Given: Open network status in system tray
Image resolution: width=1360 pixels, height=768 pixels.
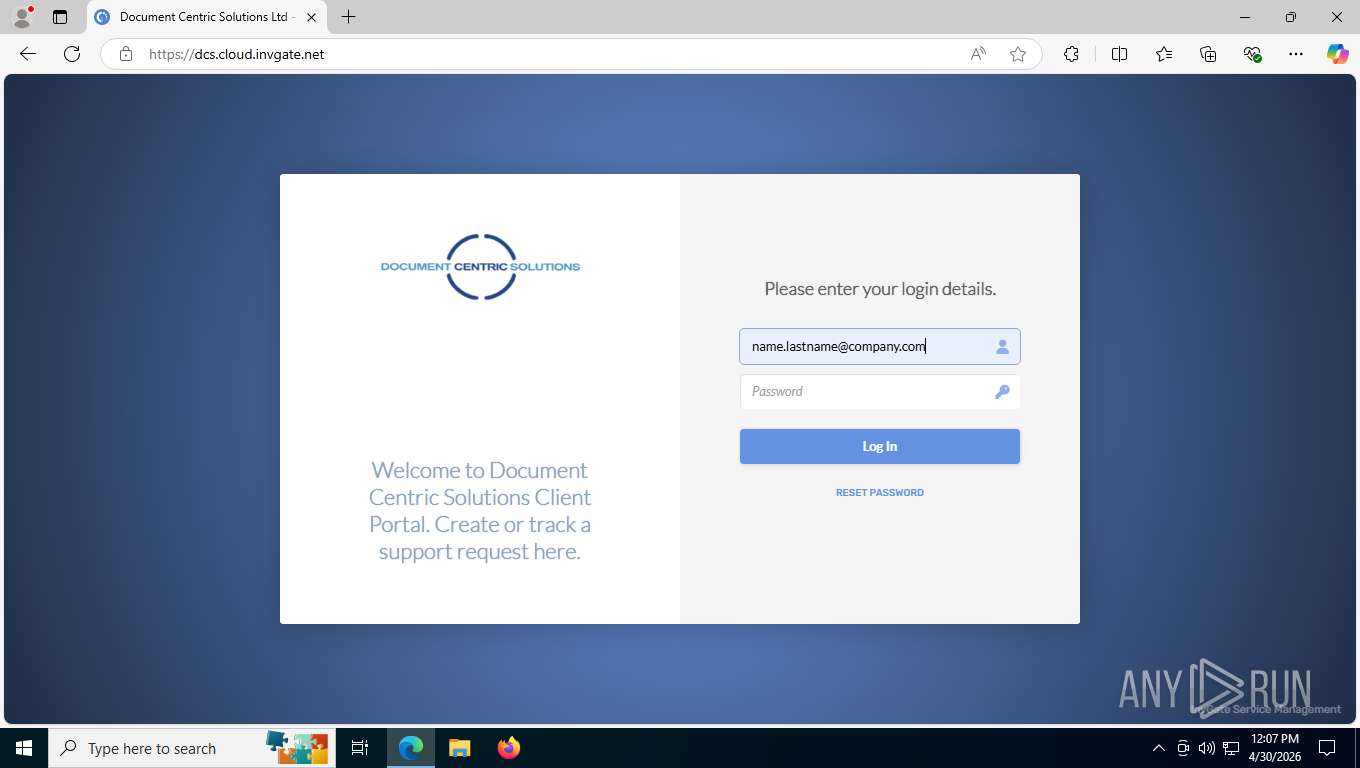Looking at the screenshot, I should click(1231, 748).
